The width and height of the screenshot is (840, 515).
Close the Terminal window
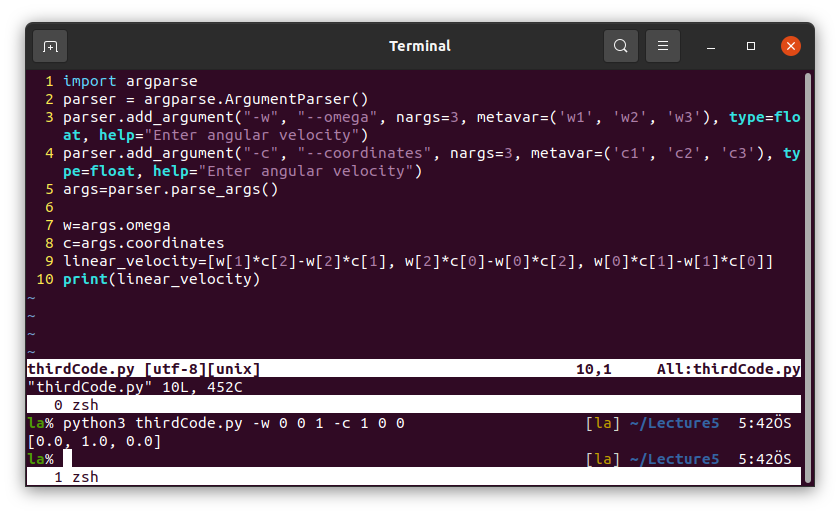tap(790, 46)
